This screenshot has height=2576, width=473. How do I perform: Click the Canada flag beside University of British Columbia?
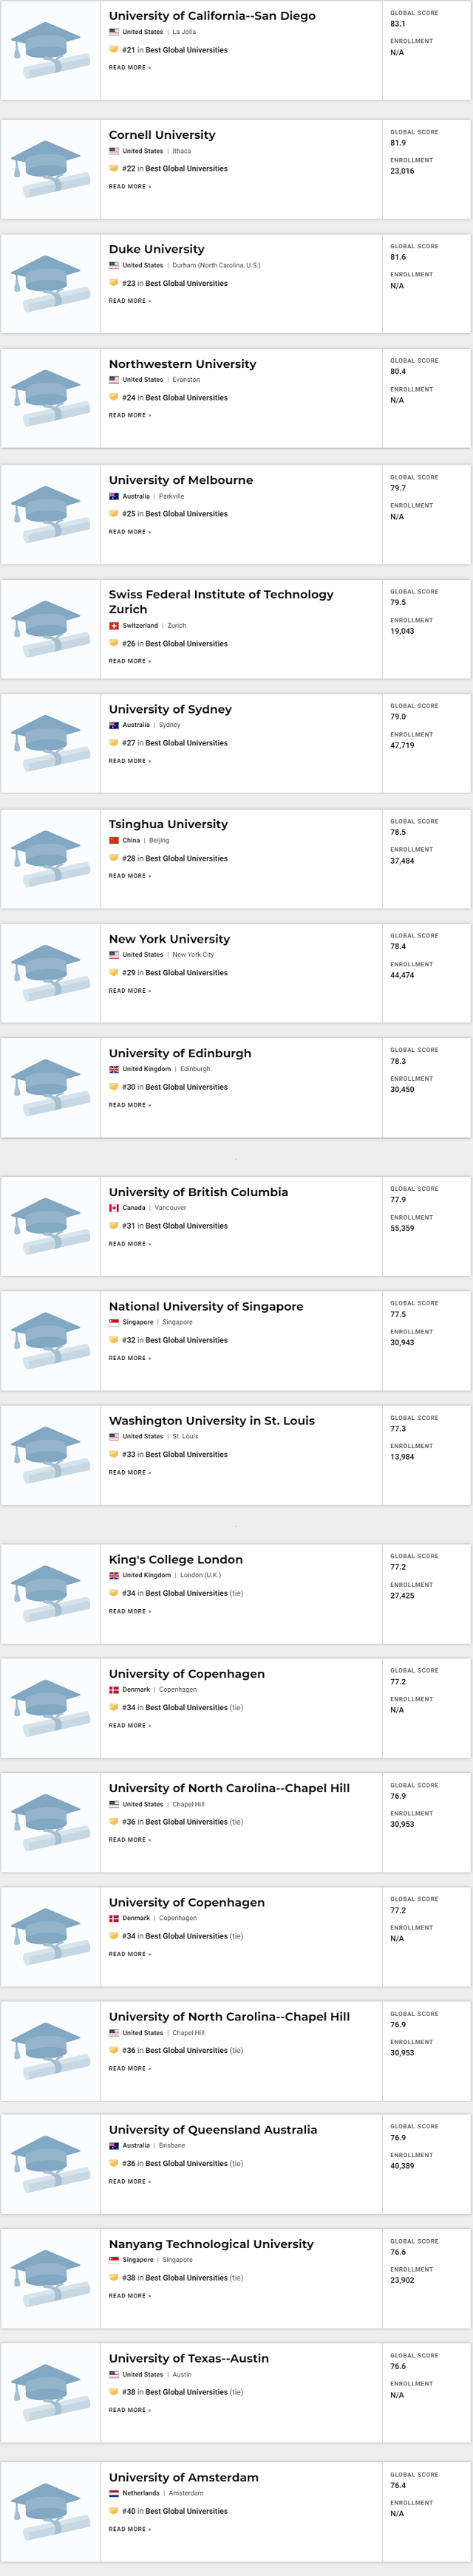(x=113, y=1207)
